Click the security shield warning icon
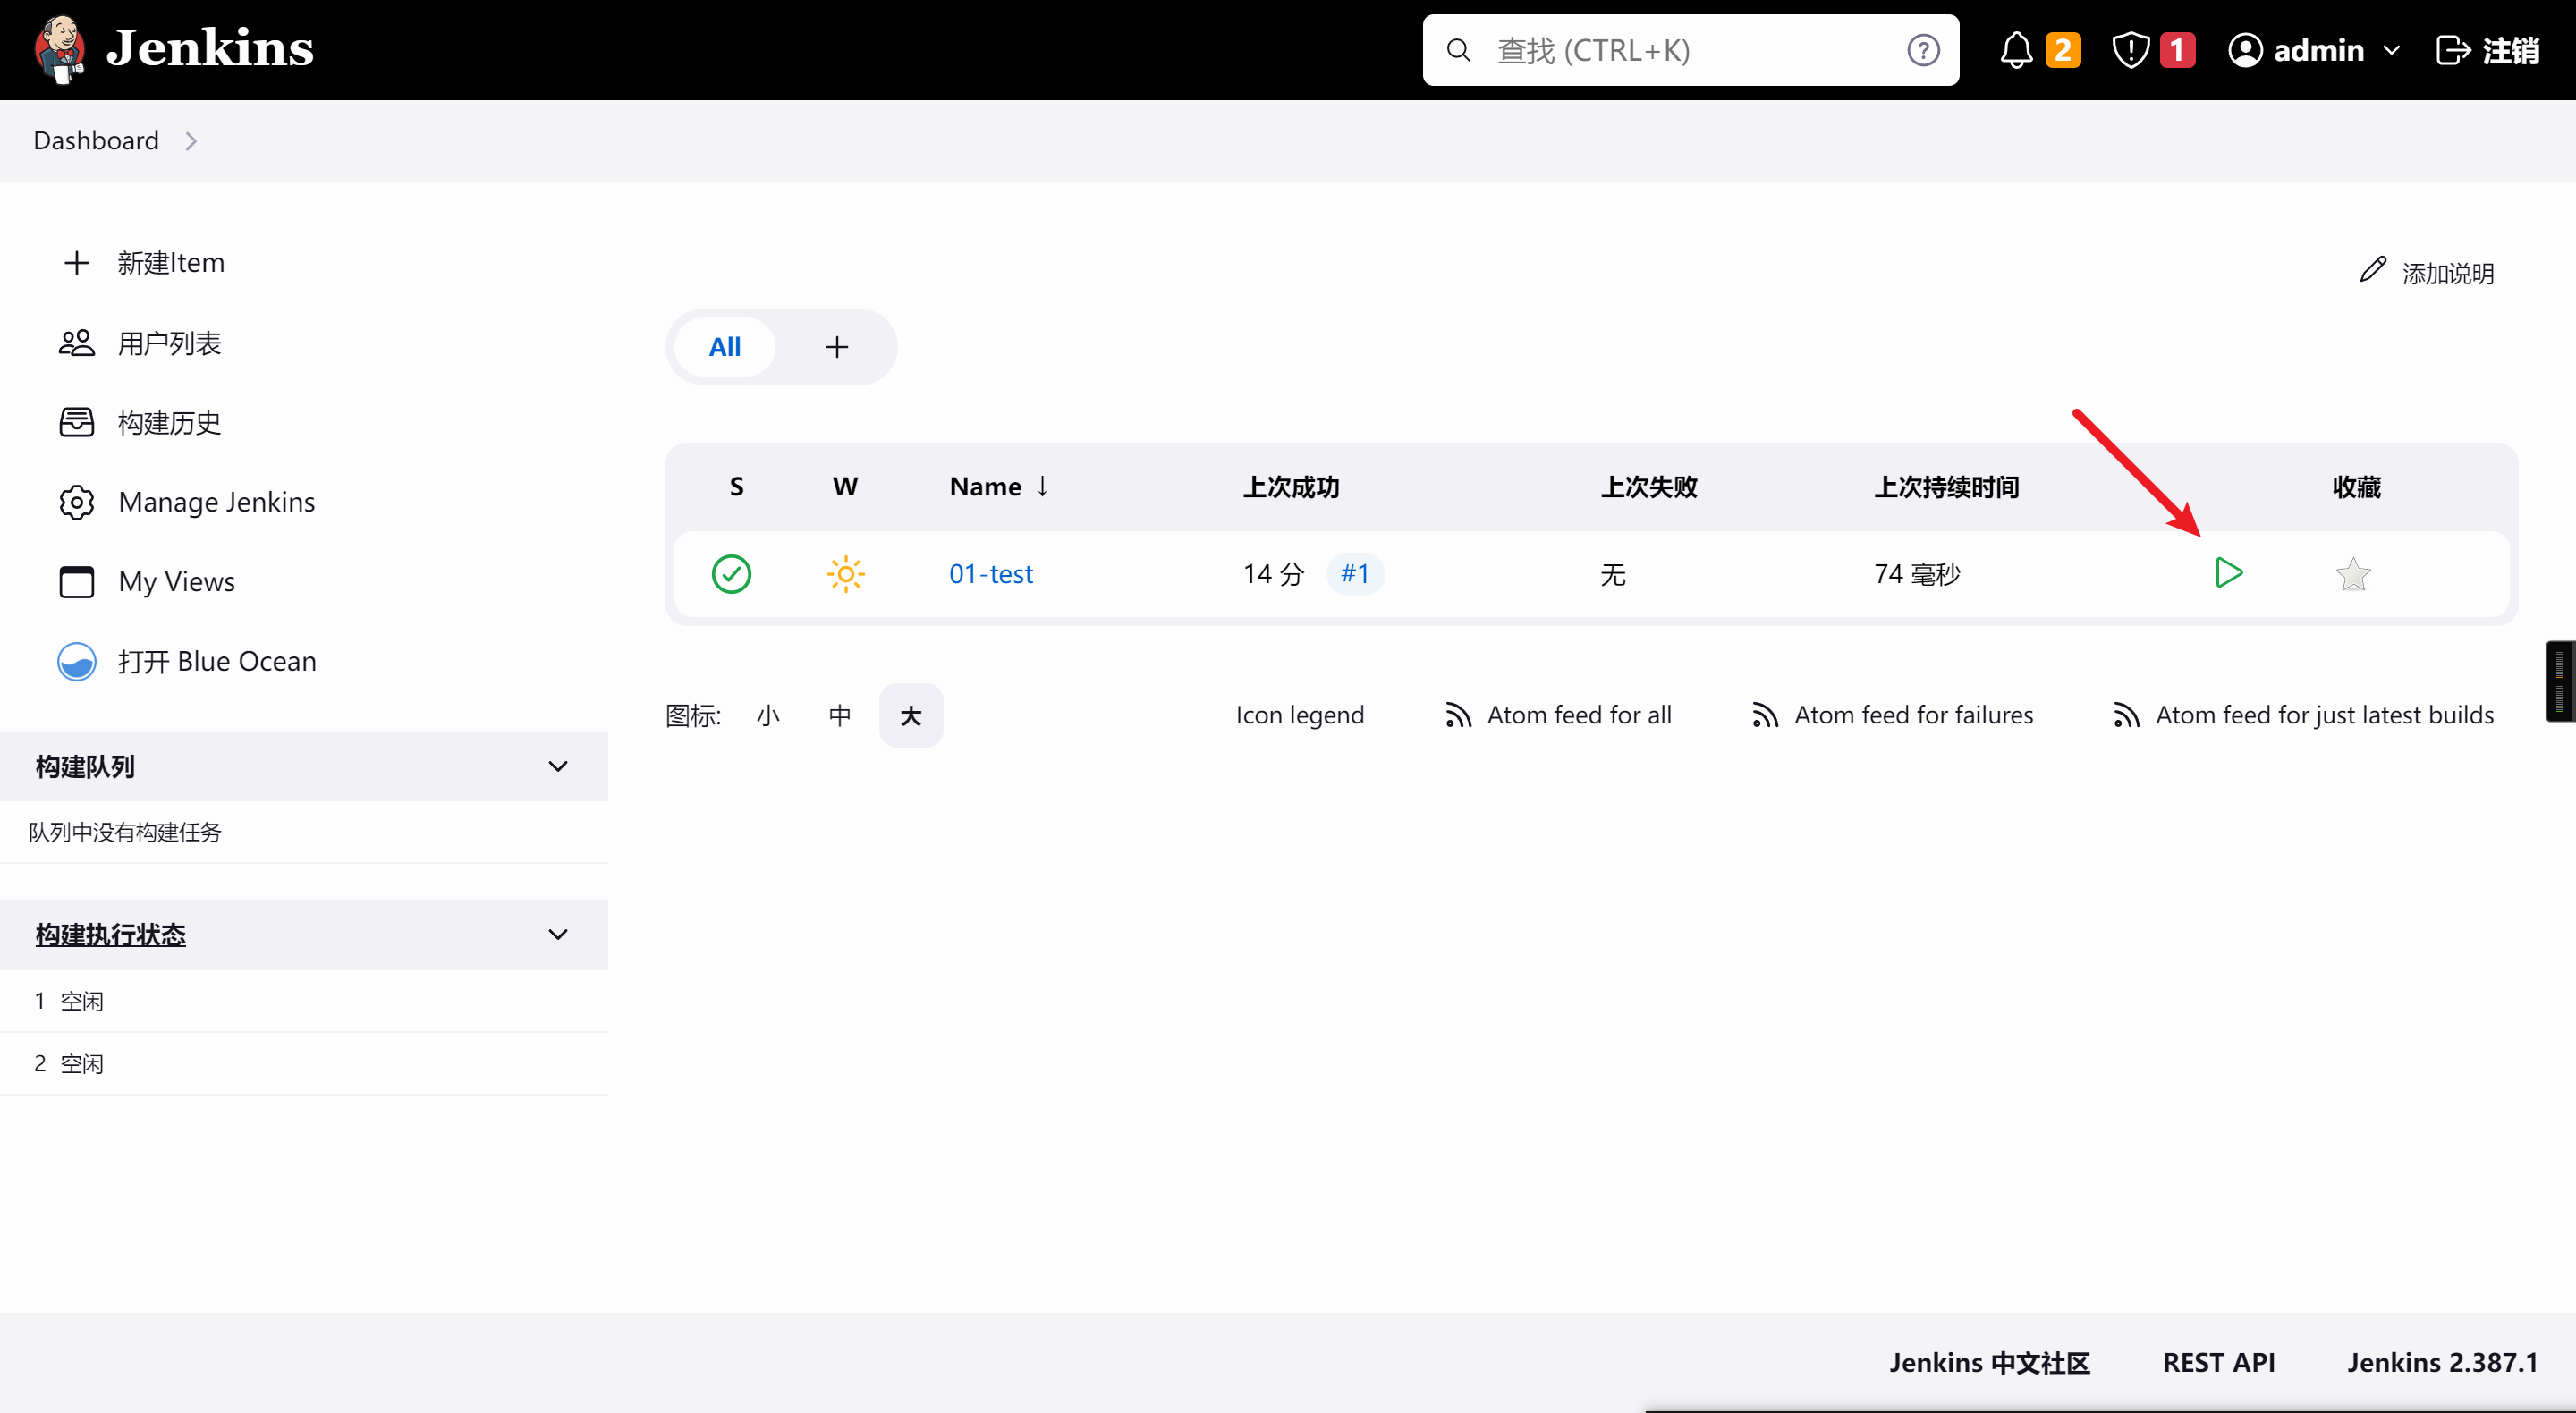Screen dimensions: 2576x1413 [x=2131, y=50]
